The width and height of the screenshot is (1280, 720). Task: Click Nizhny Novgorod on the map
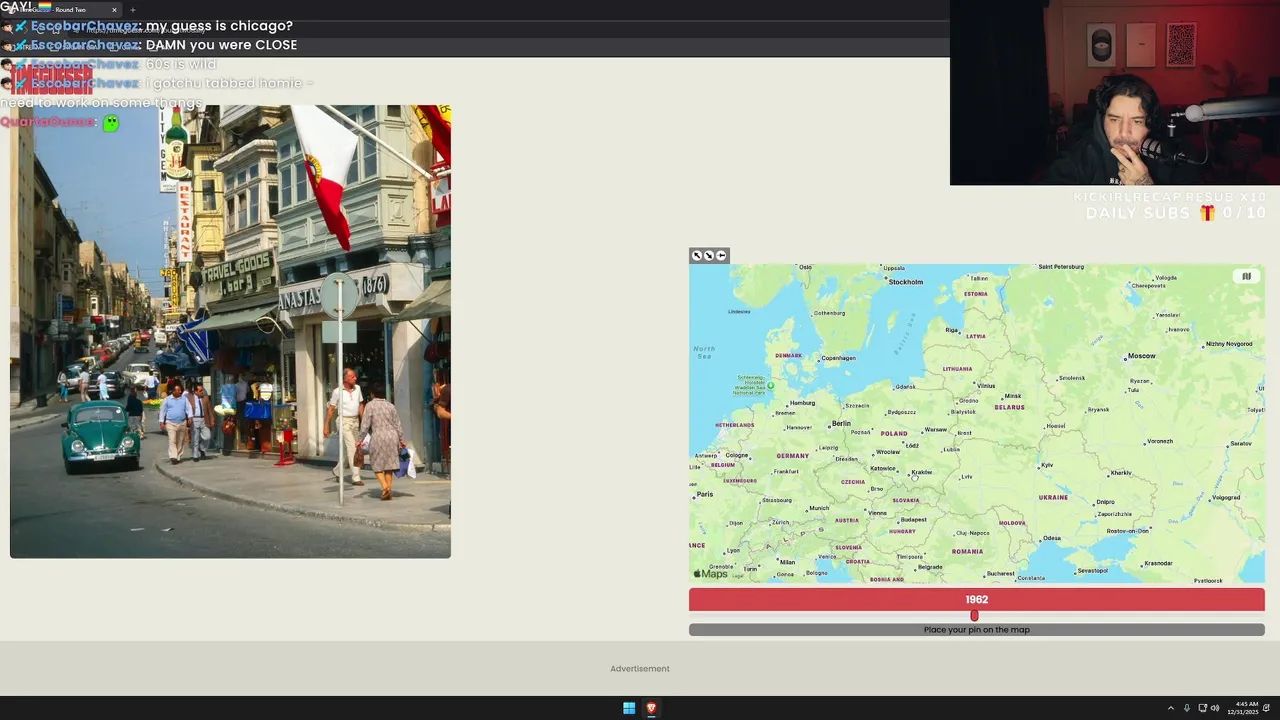point(1229,344)
